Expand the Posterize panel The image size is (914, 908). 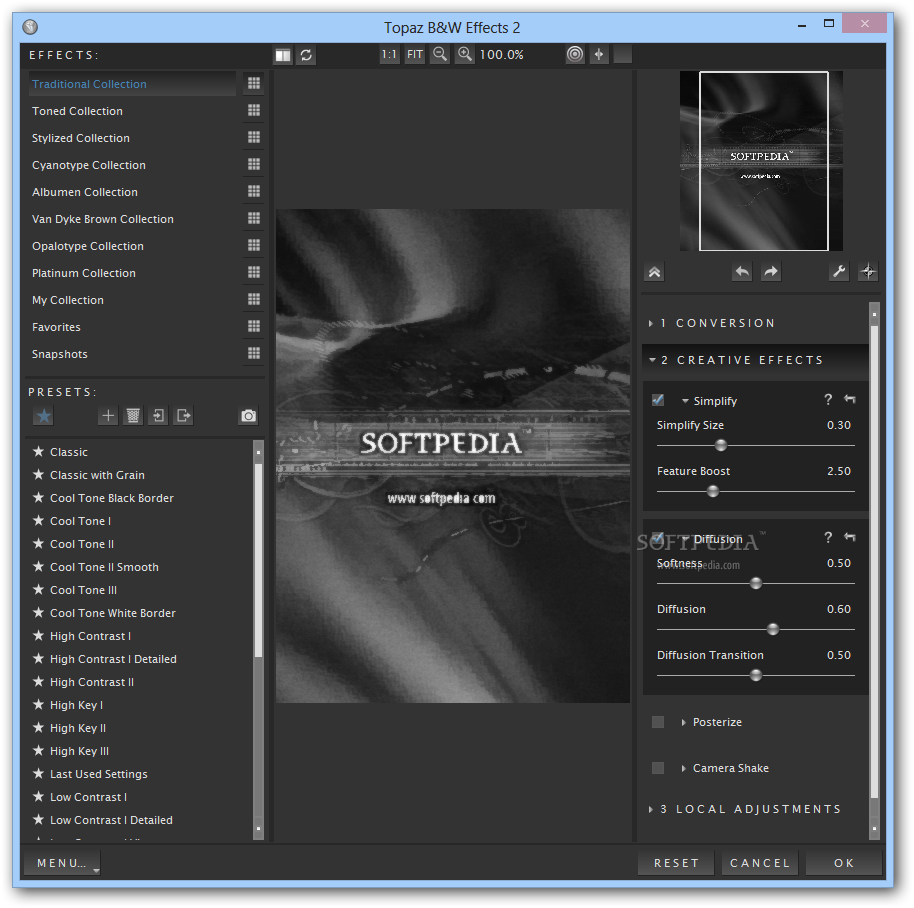(683, 723)
